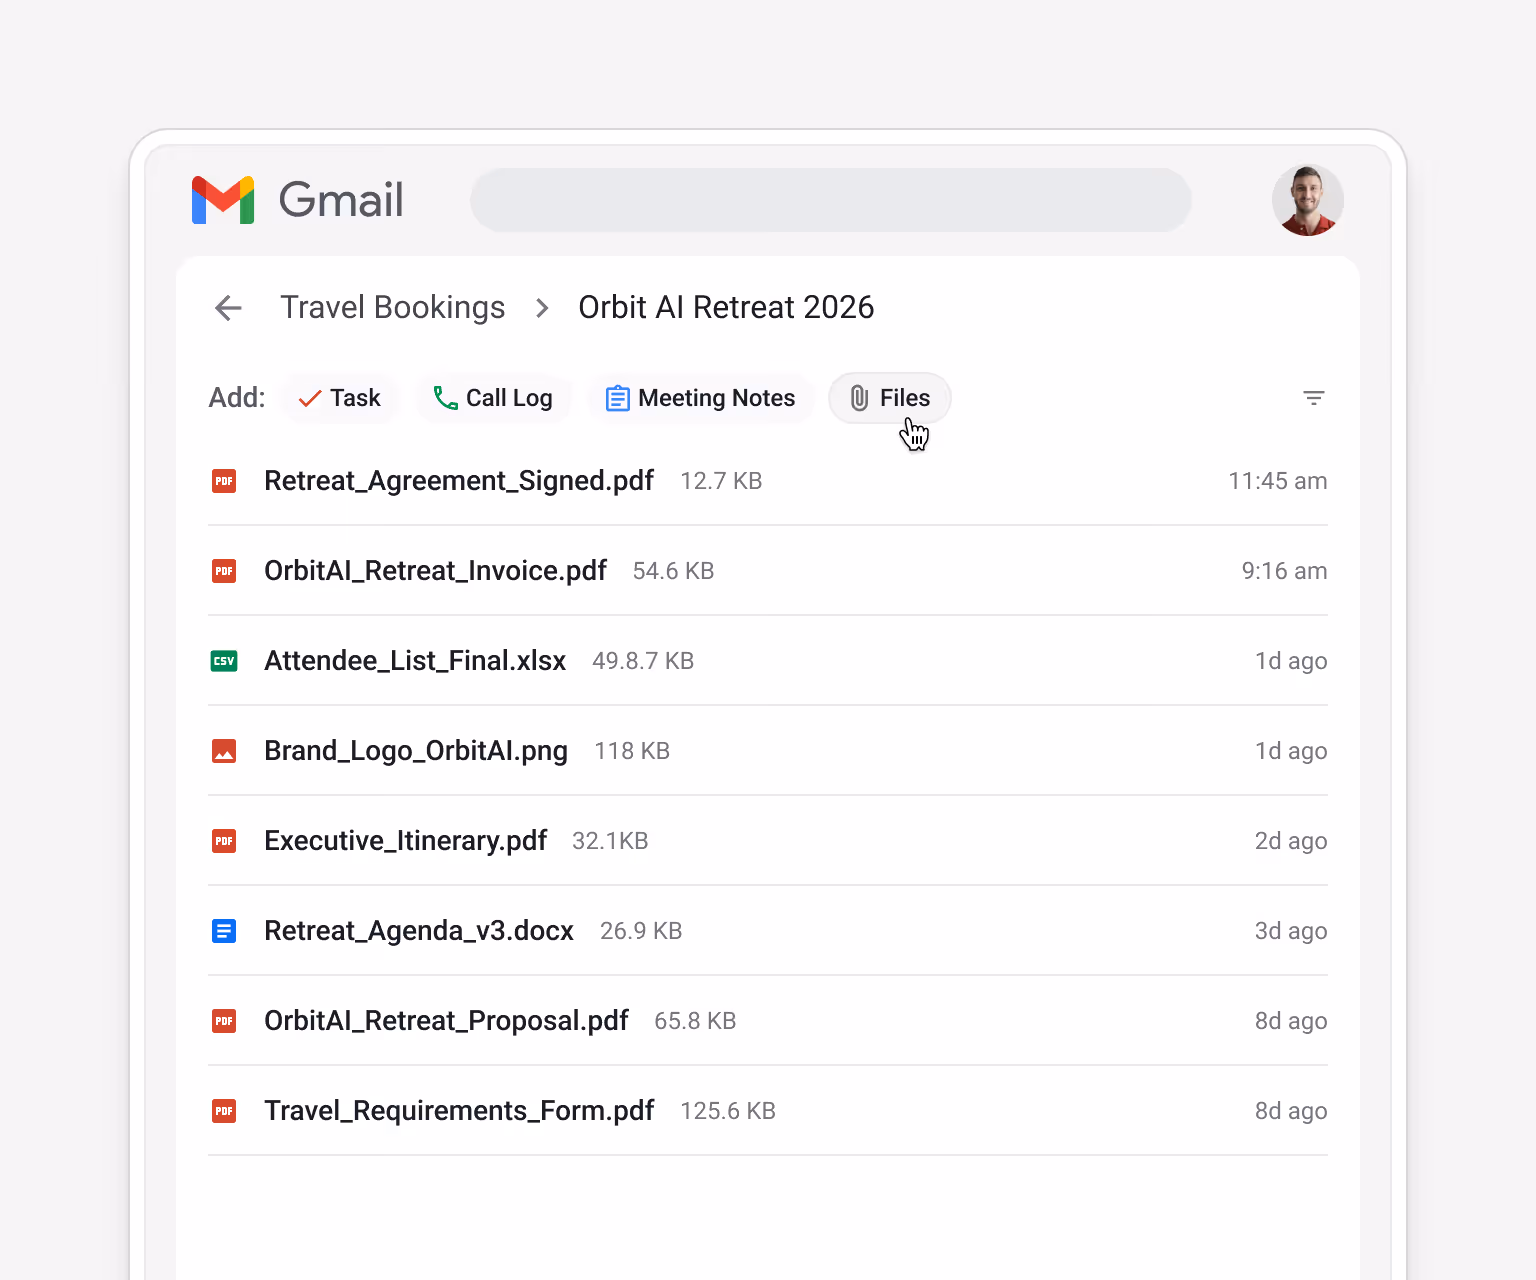Click the Gmail M logo icon
Viewport: 1536px width, 1280px height.
[x=223, y=200]
